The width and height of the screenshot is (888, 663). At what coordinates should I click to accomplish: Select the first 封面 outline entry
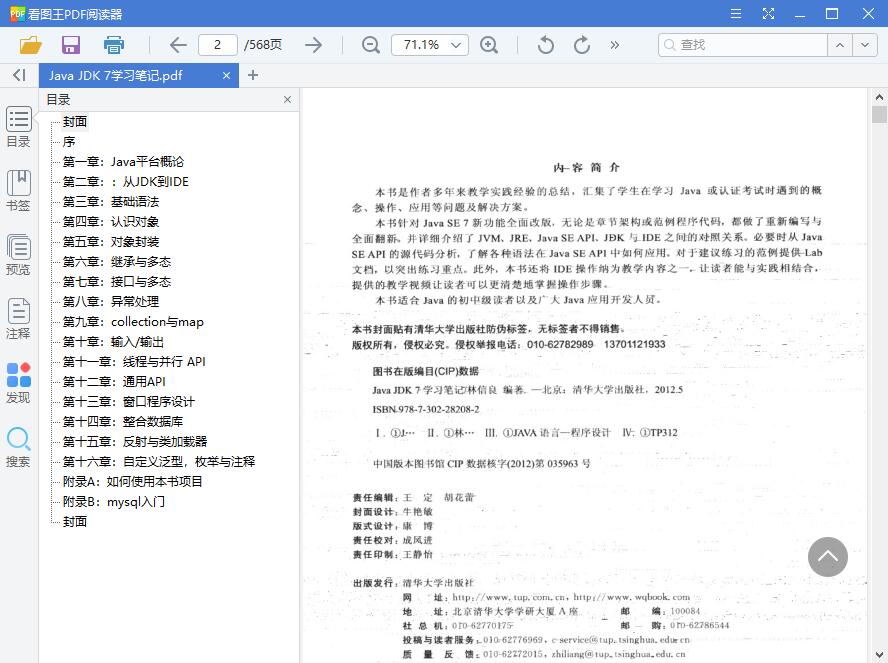coord(75,122)
